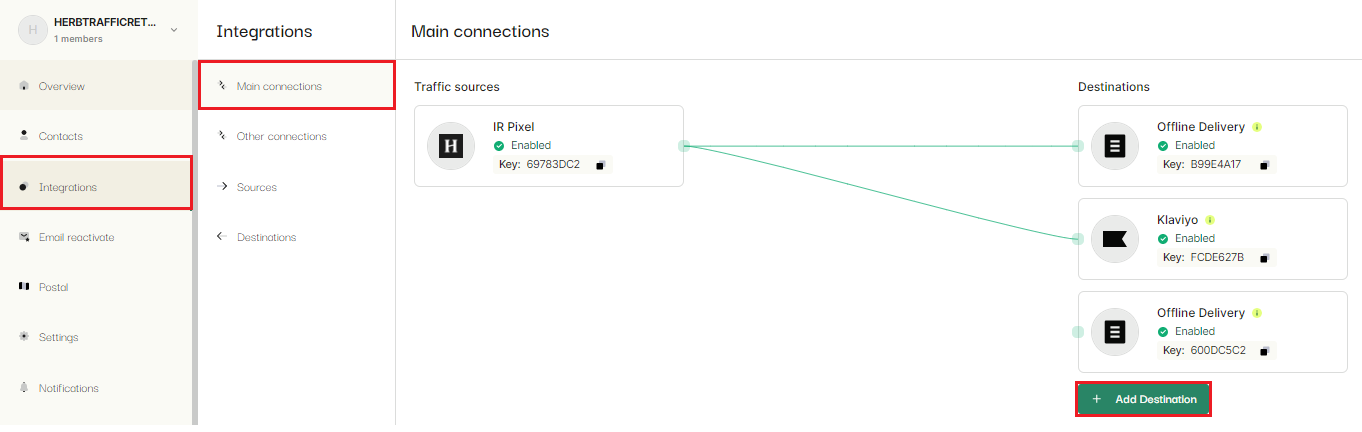Click the unlinked Offline Delivery connector dot
1362x432 pixels.
(1078, 332)
